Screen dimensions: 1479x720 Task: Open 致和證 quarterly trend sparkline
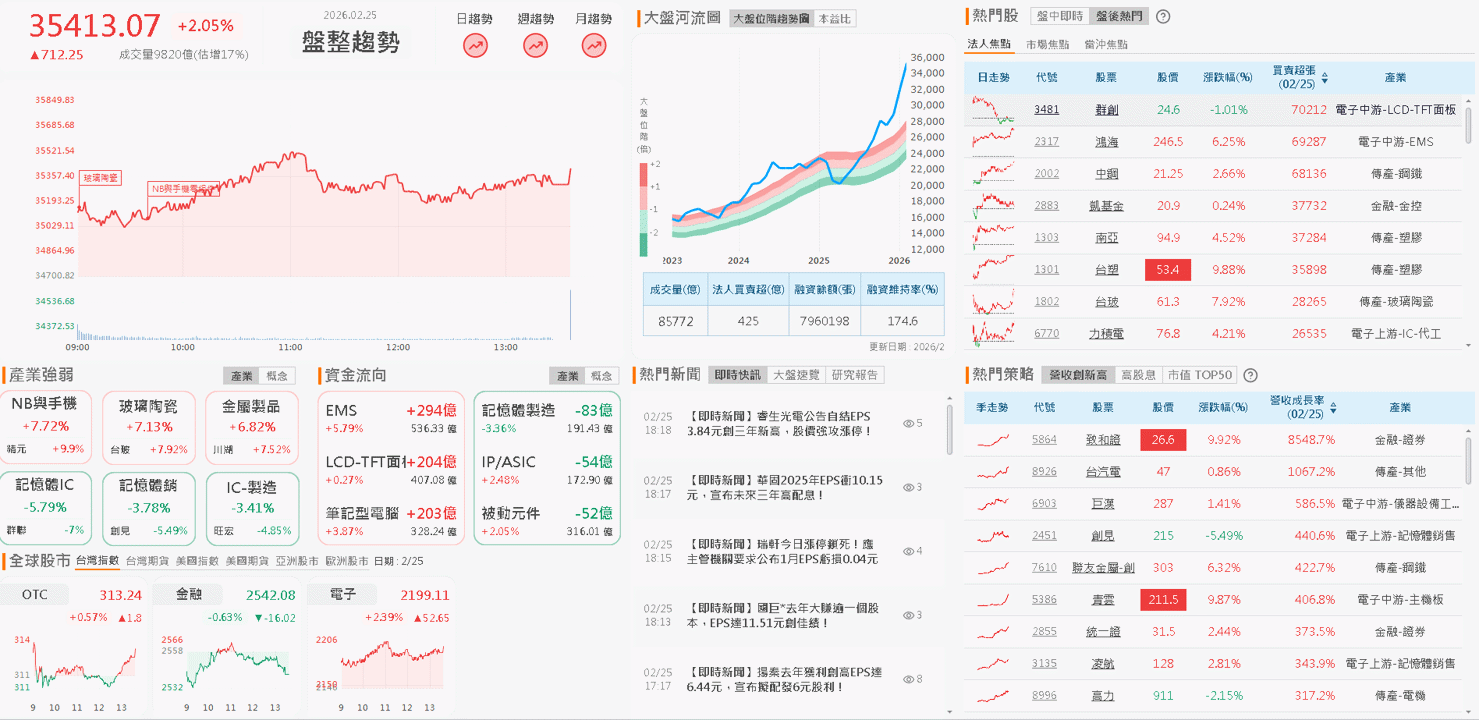[993, 440]
